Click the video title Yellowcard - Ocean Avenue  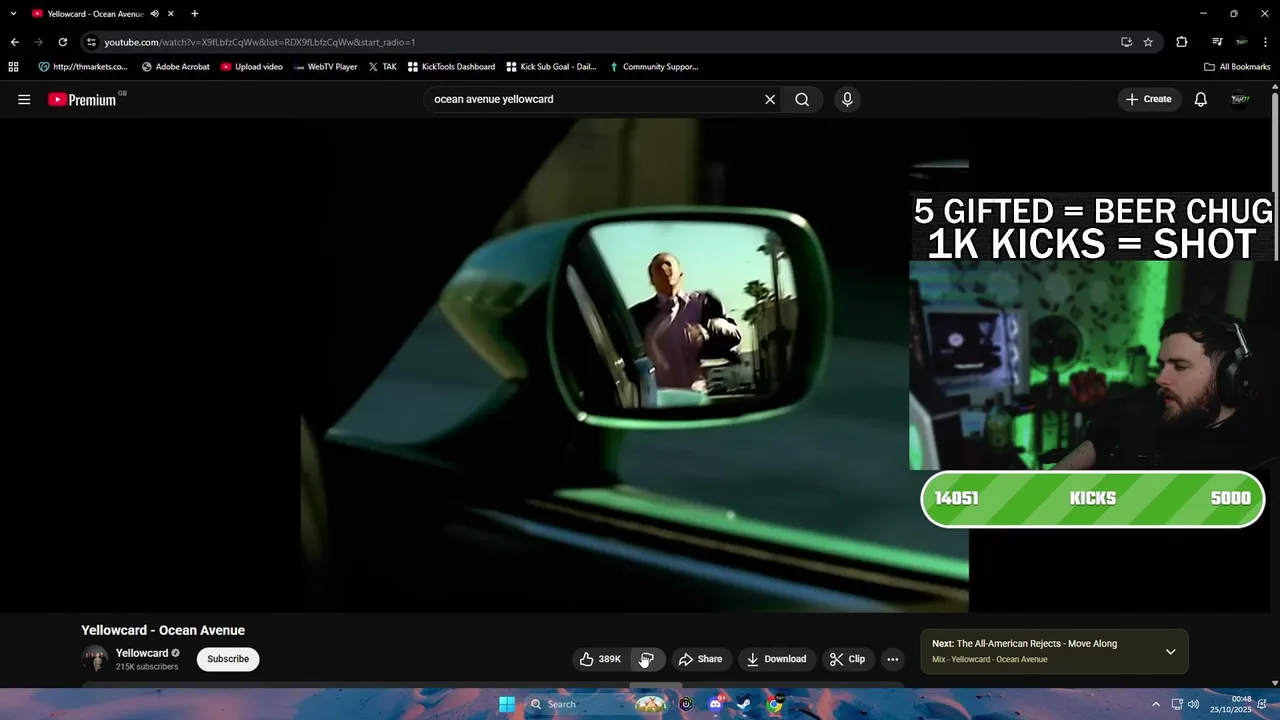(163, 630)
